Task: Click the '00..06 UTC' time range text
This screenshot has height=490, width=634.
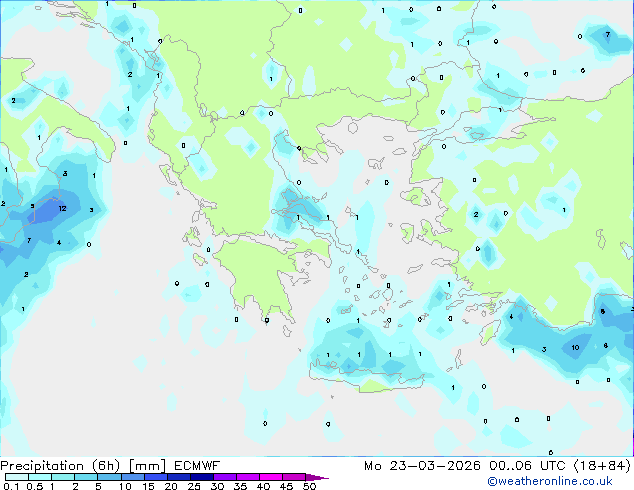Action: pyautogui.click(x=527, y=466)
